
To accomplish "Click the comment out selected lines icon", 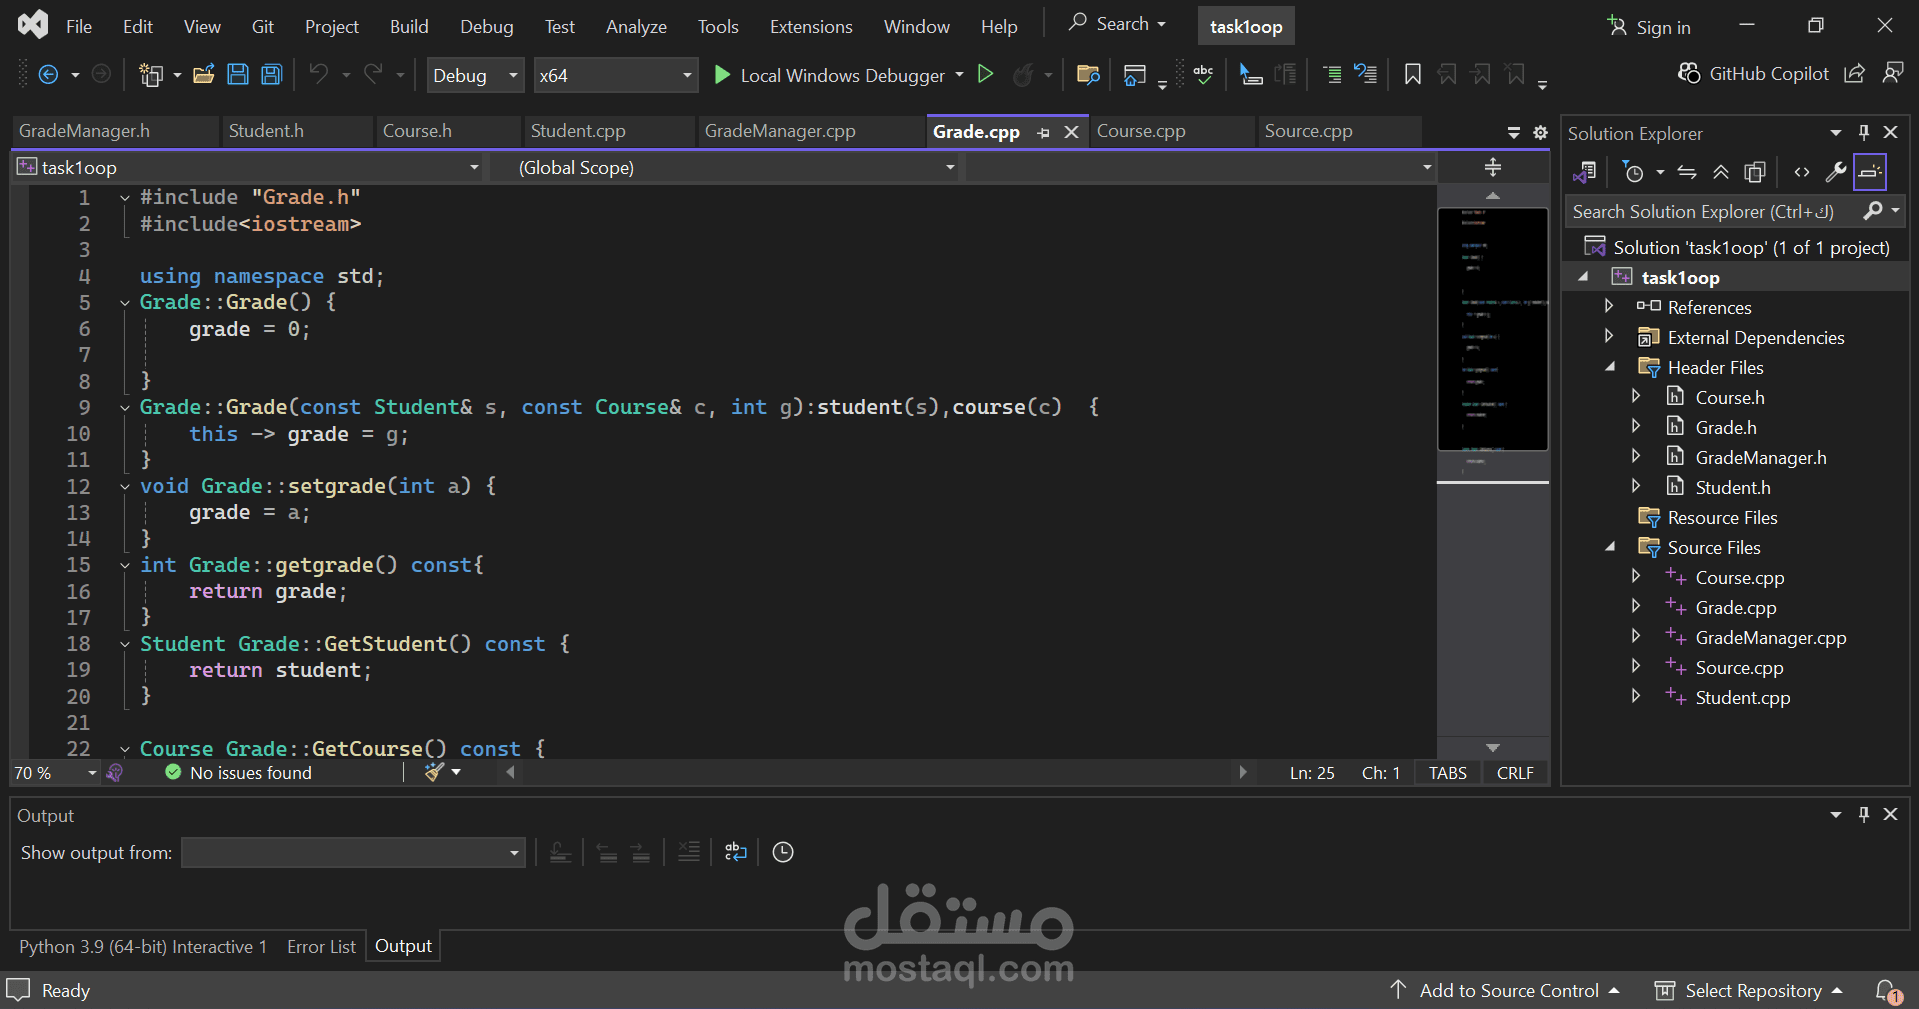I will pyautogui.click(x=1332, y=75).
